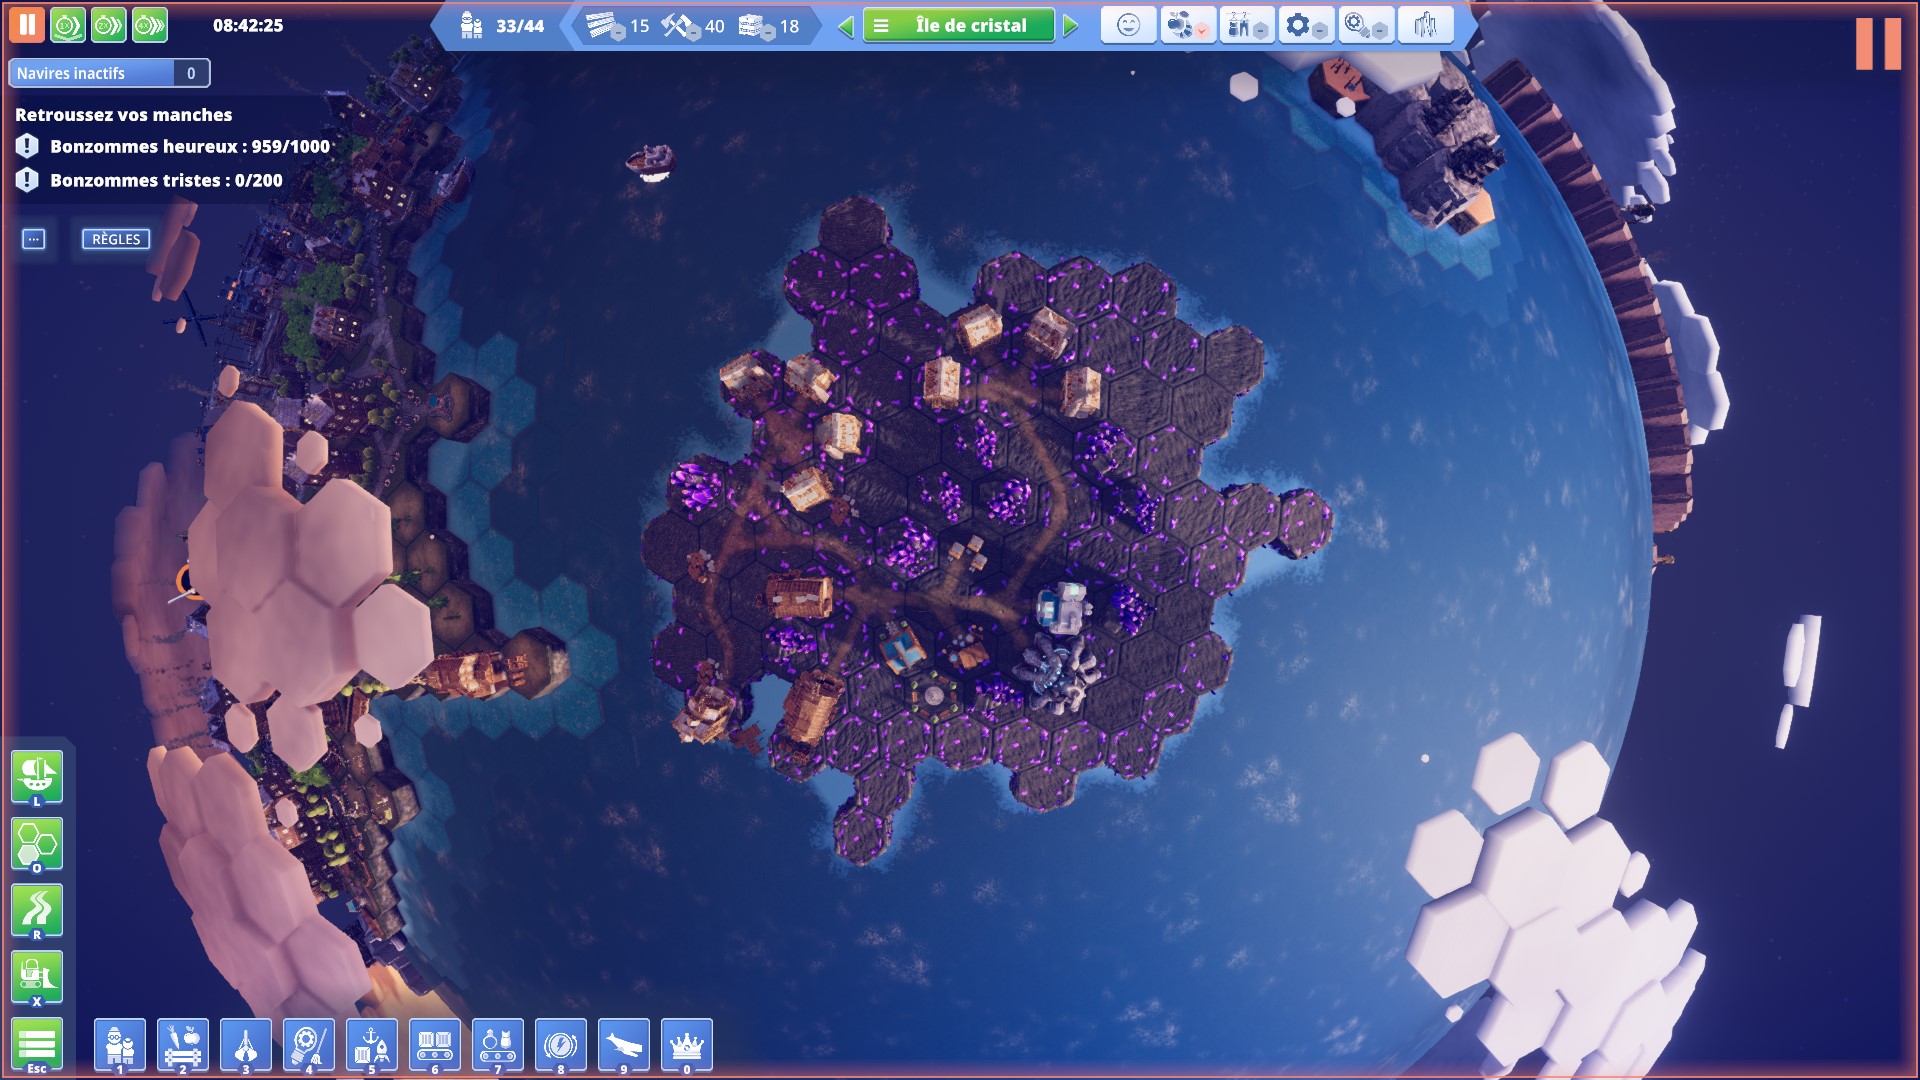
Task: Select the bulldozer demolish tool (X)
Action: pos(37,977)
